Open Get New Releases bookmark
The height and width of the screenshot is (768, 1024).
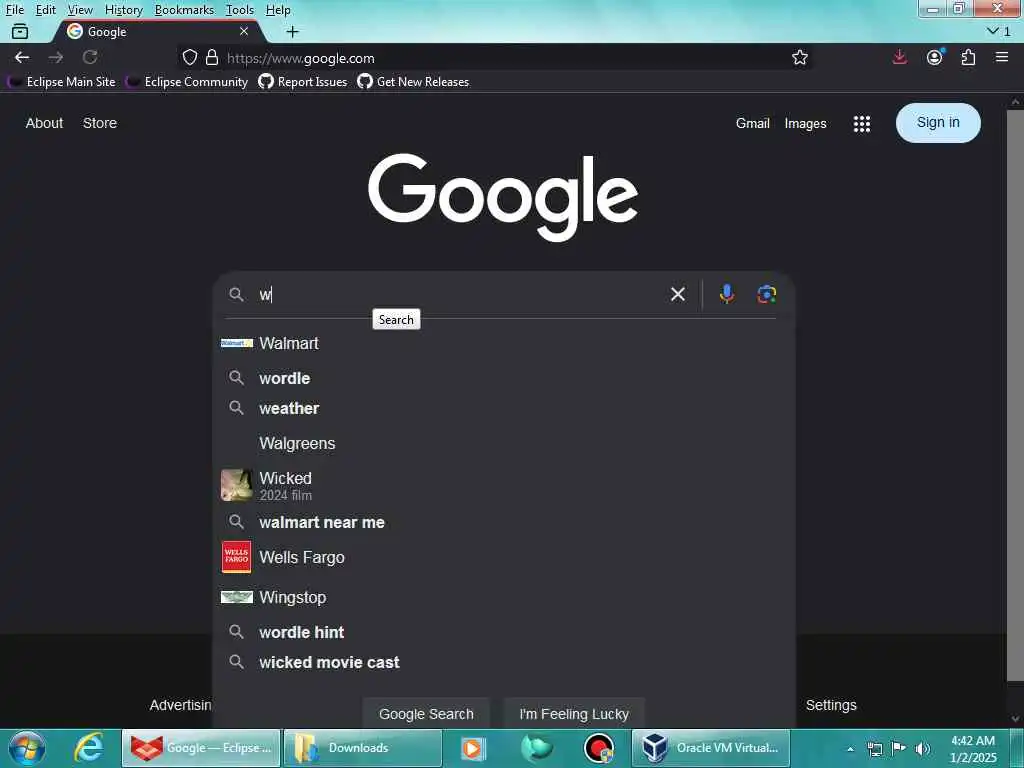click(413, 82)
